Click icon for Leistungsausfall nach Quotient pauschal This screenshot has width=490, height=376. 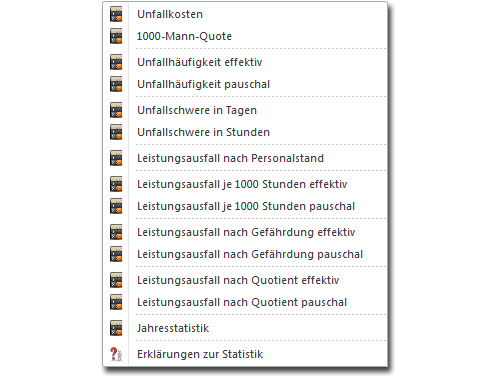click(x=116, y=302)
